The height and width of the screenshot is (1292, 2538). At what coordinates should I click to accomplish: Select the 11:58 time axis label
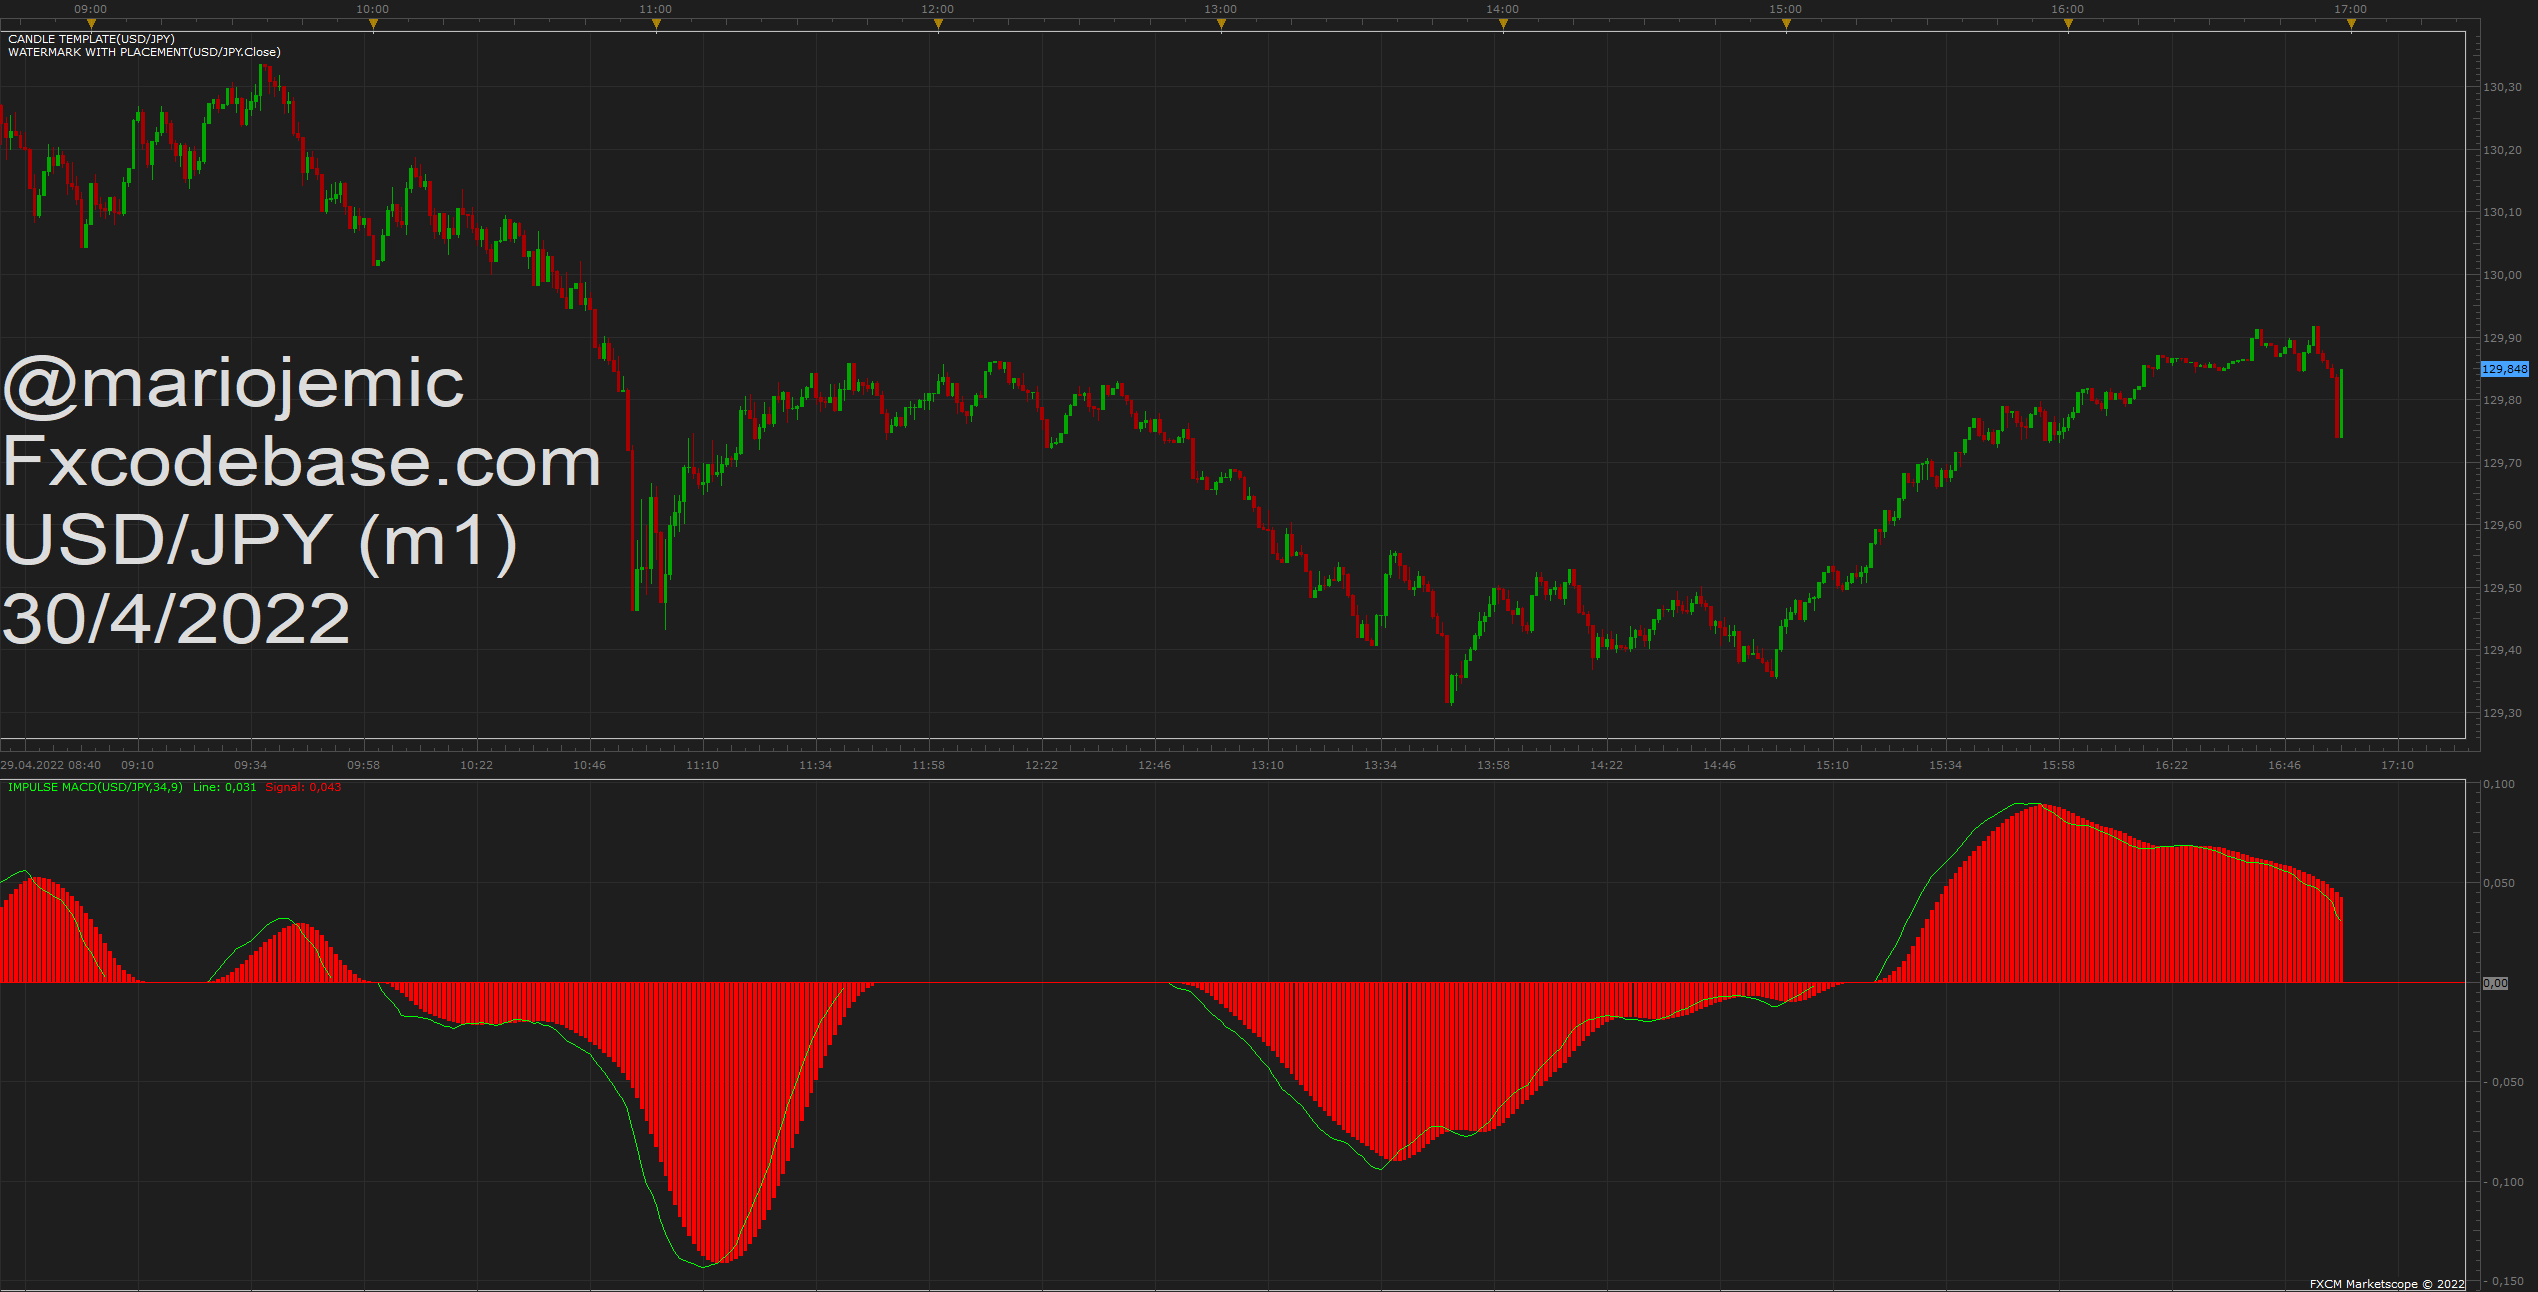coord(929,765)
